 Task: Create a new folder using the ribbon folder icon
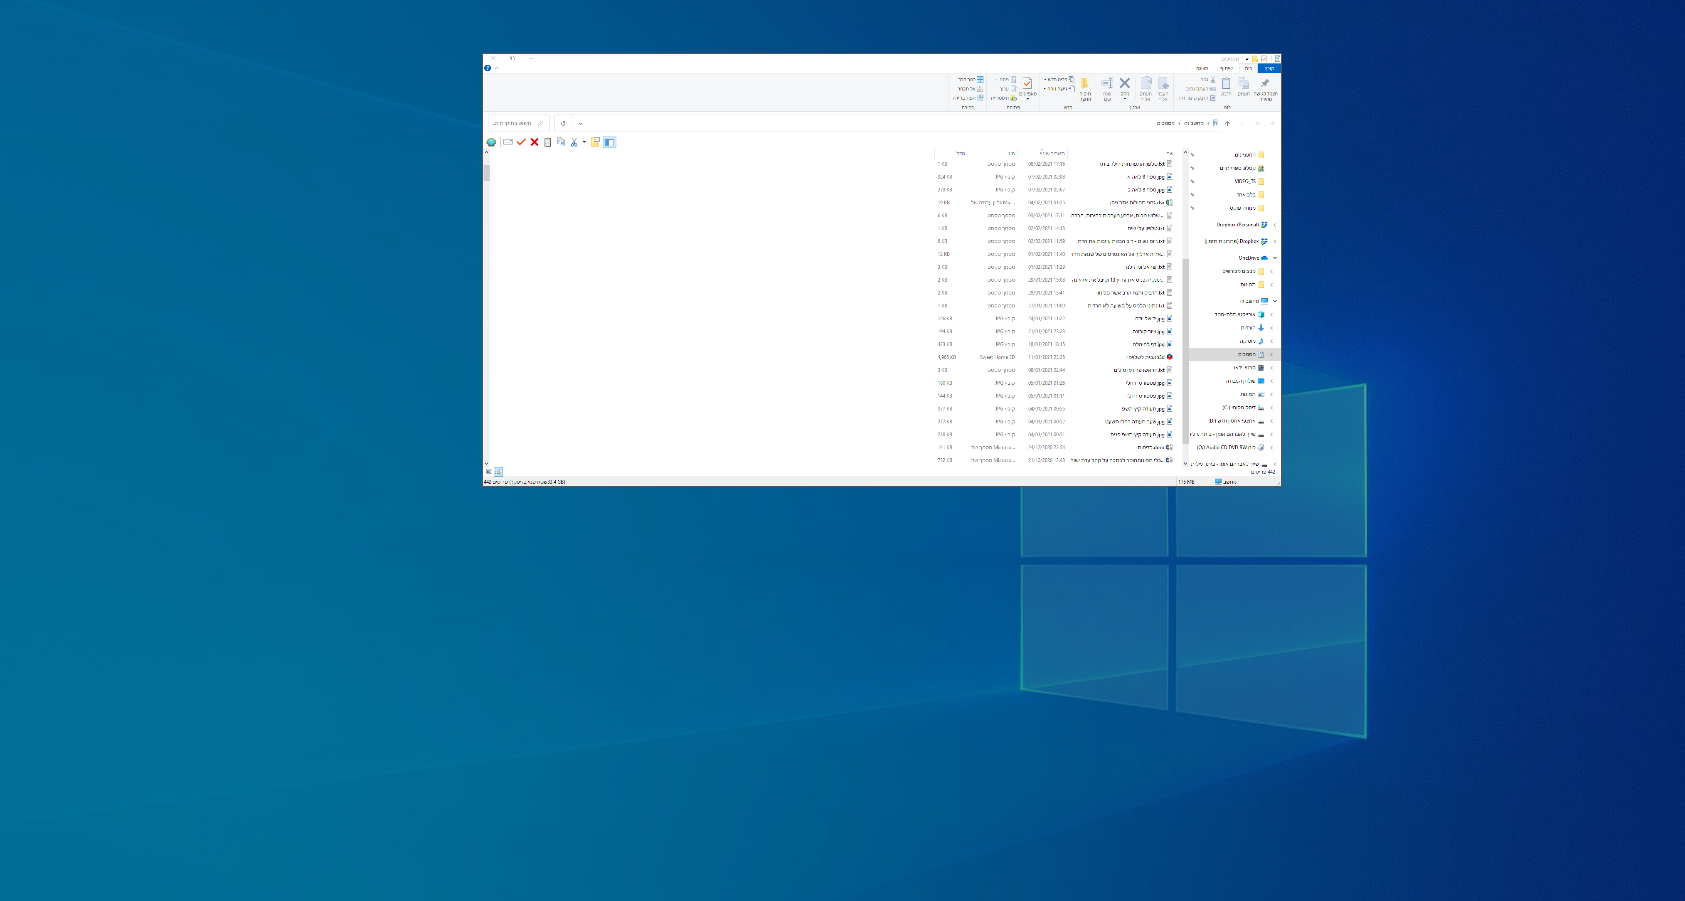point(1084,84)
